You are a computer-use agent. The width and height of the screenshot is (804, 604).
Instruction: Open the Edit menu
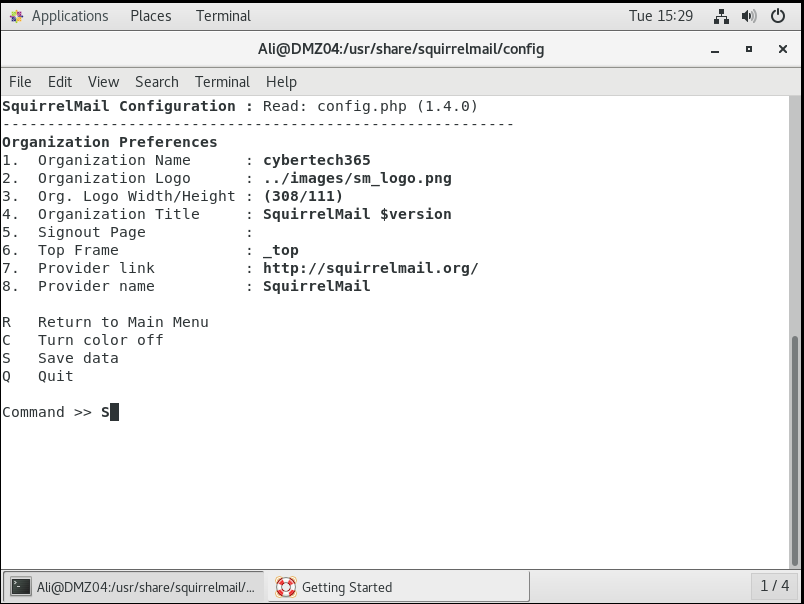[60, 82]
